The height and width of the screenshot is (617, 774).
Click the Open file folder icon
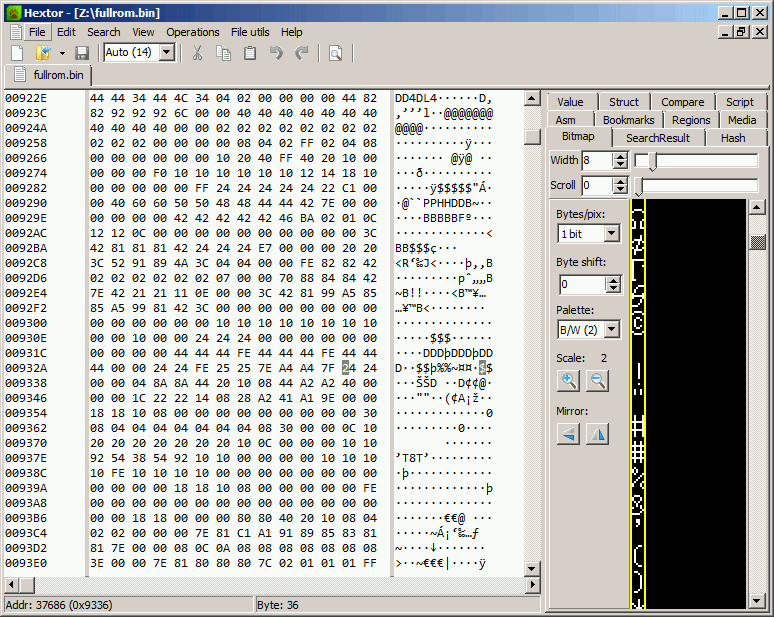click(43, 53)
